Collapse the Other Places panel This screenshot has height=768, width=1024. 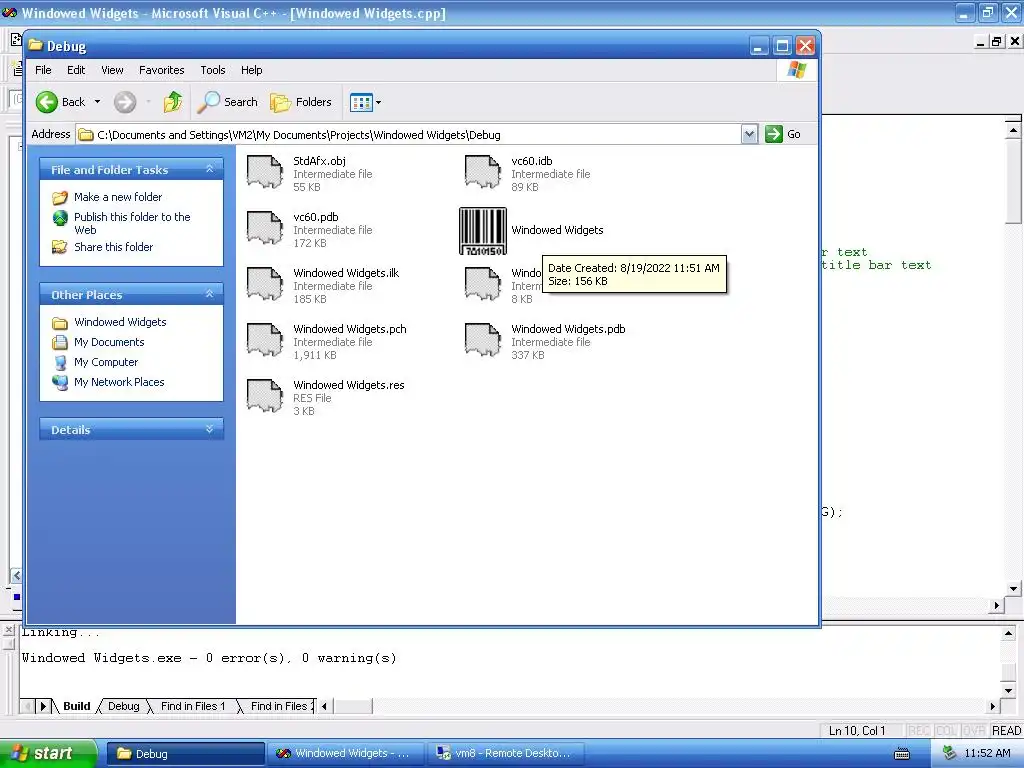click(210, 294)
